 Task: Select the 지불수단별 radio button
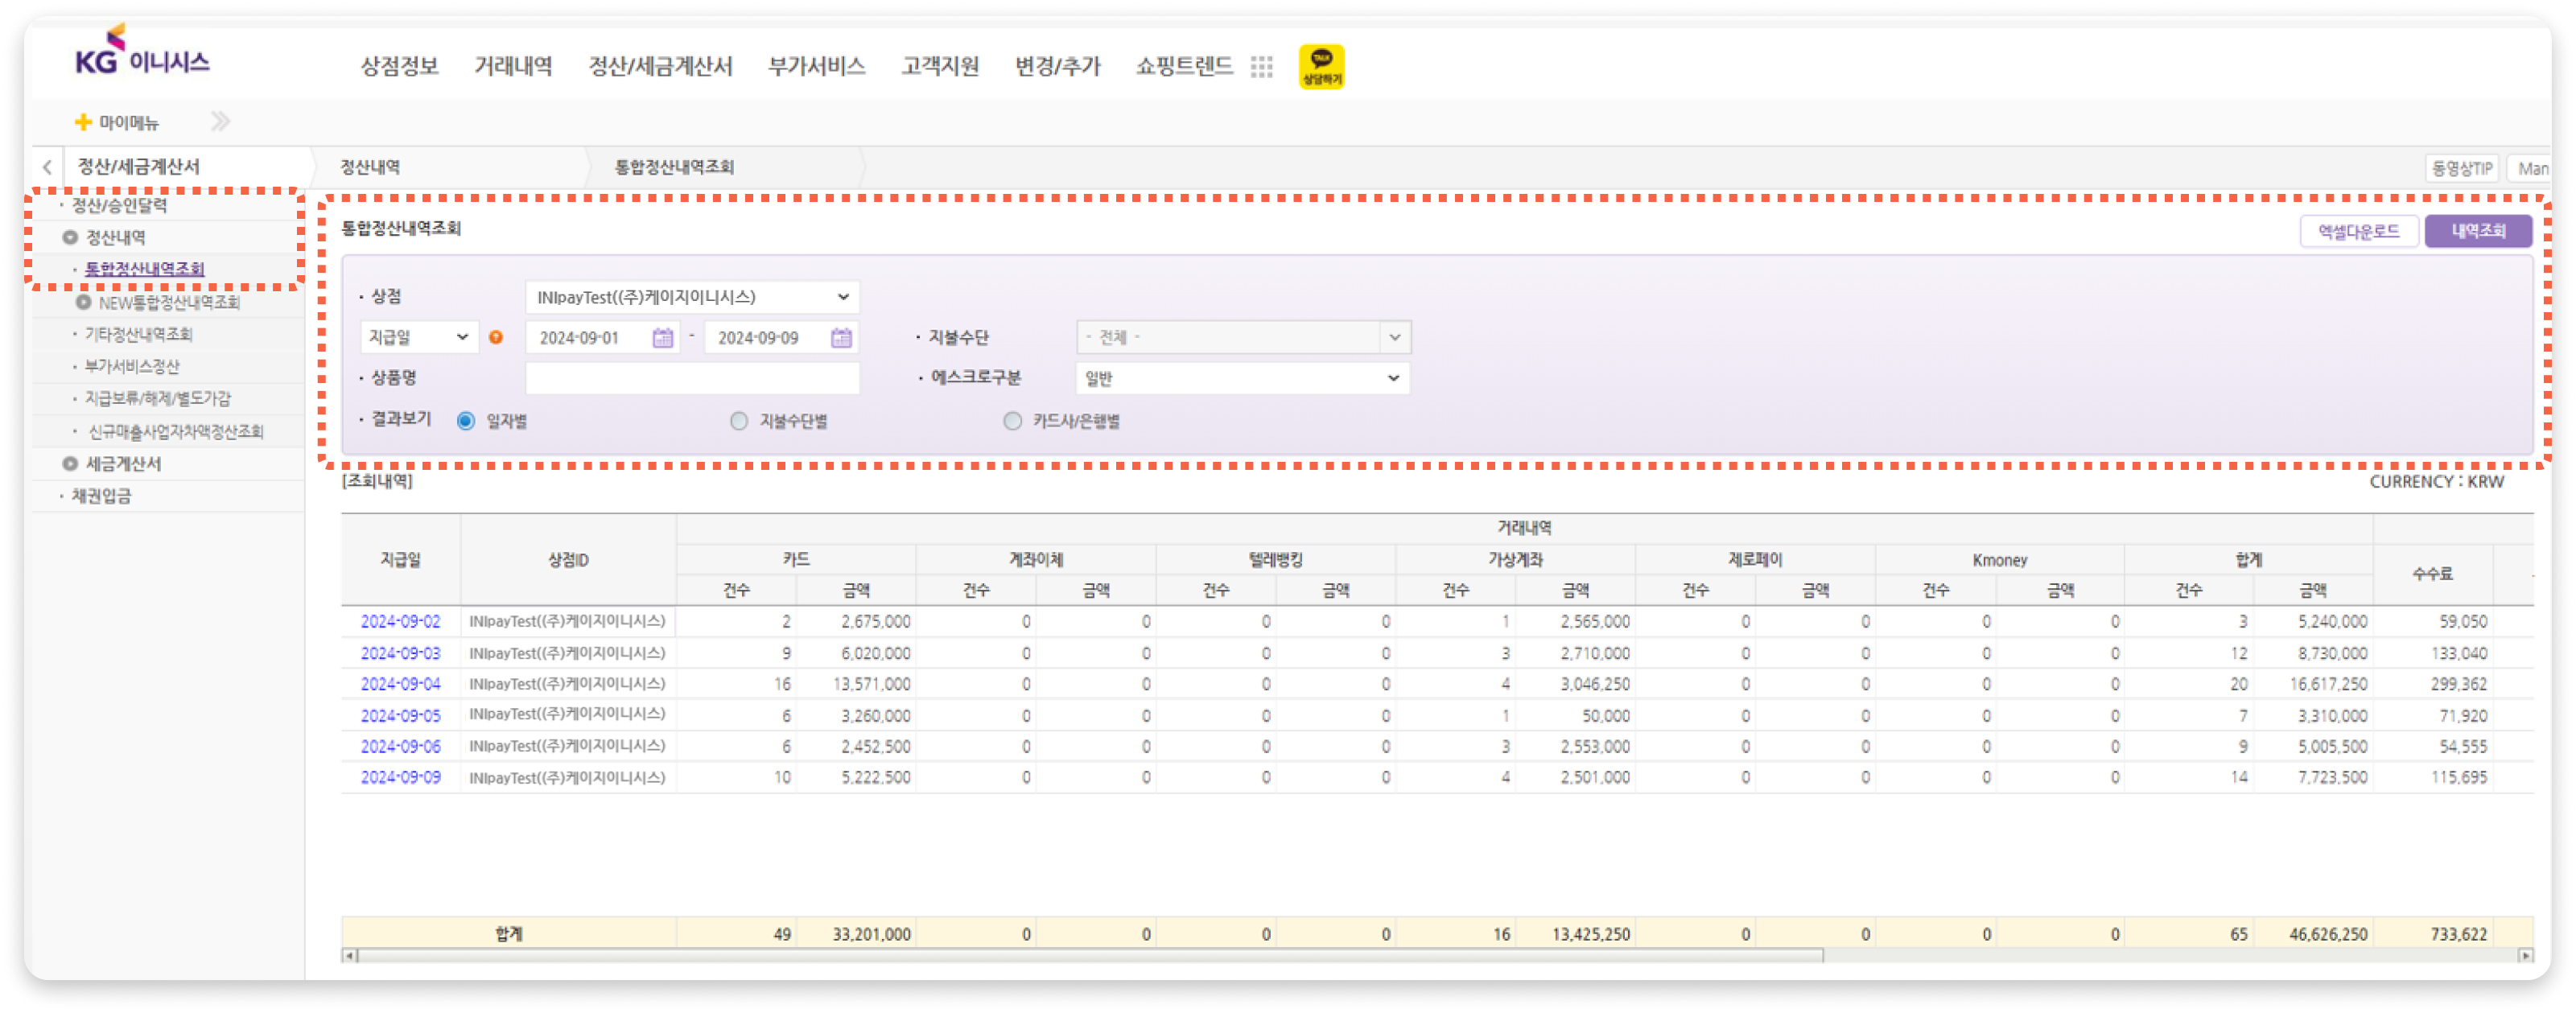tap(738, 421)
